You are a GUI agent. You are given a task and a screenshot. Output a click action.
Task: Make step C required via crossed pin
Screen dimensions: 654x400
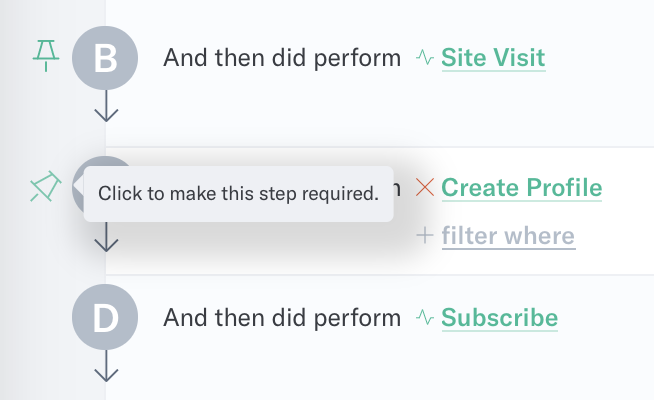click(x=45, y=186)
